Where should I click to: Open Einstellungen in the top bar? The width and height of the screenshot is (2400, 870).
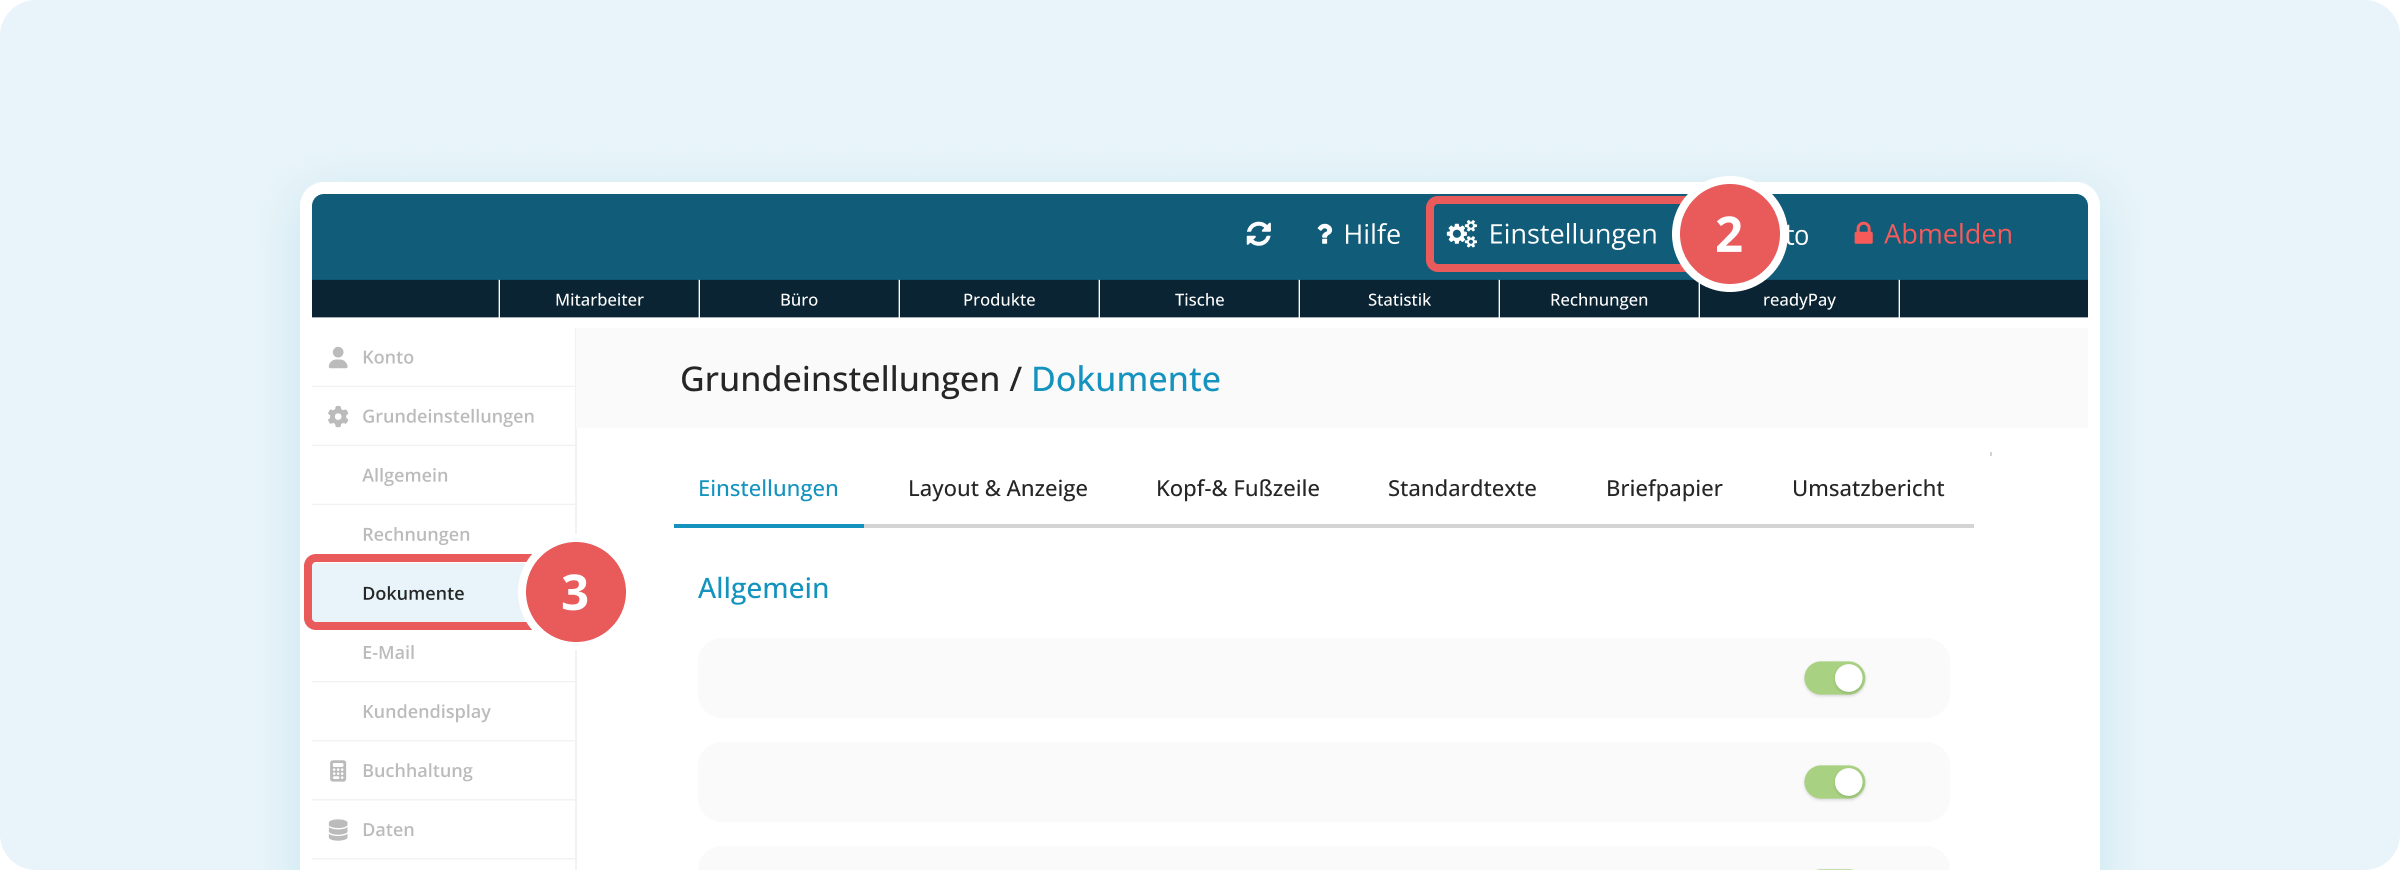tap(1552, 234)
